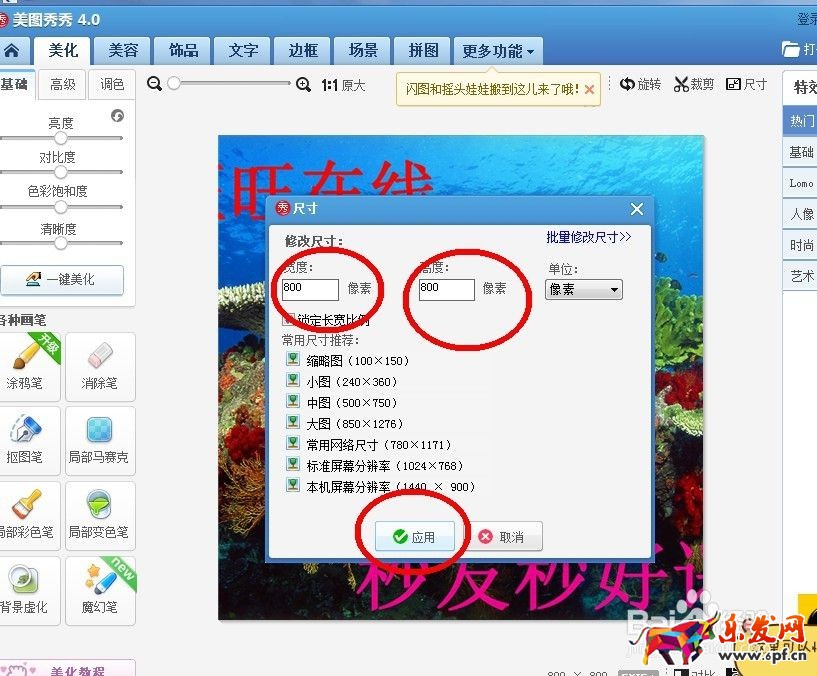Click the 宽度 width input field
Viewport: 817px width, 676px height.
click(x=308, y=289)
